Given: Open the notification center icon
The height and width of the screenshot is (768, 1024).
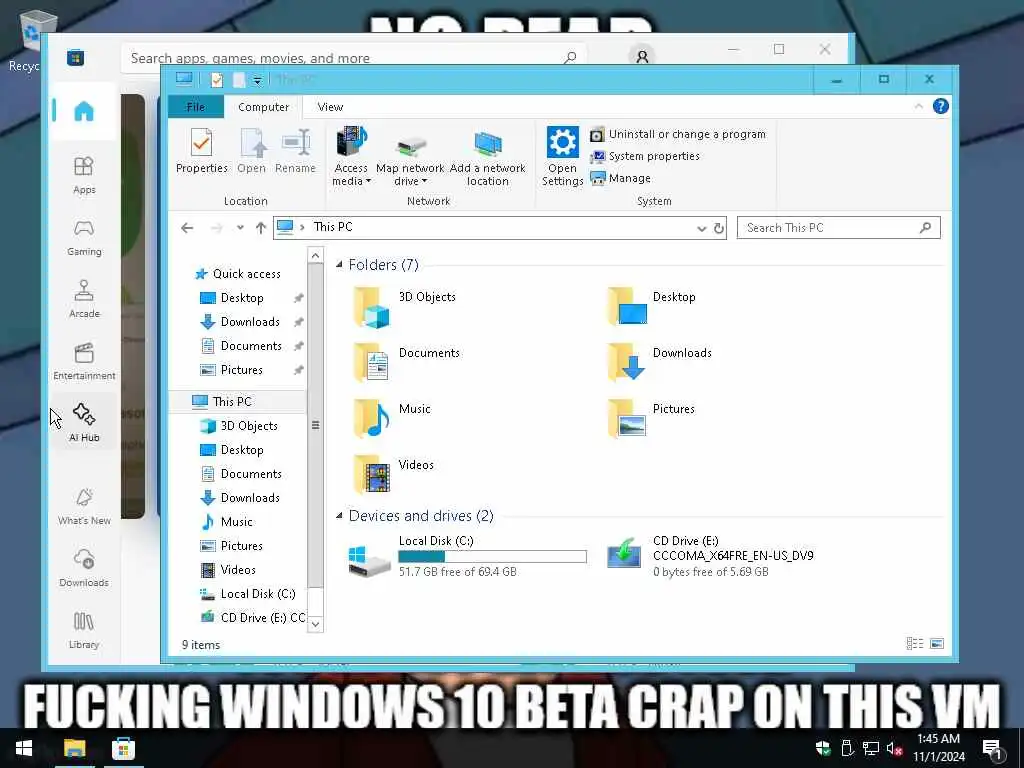Looking at the screenshot, I should [993, 749].
